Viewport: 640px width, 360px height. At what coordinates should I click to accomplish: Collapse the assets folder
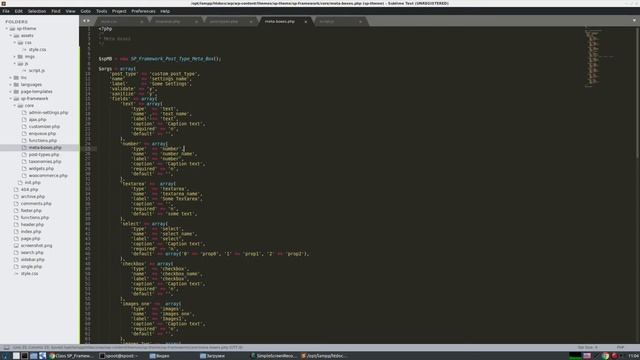11,36
